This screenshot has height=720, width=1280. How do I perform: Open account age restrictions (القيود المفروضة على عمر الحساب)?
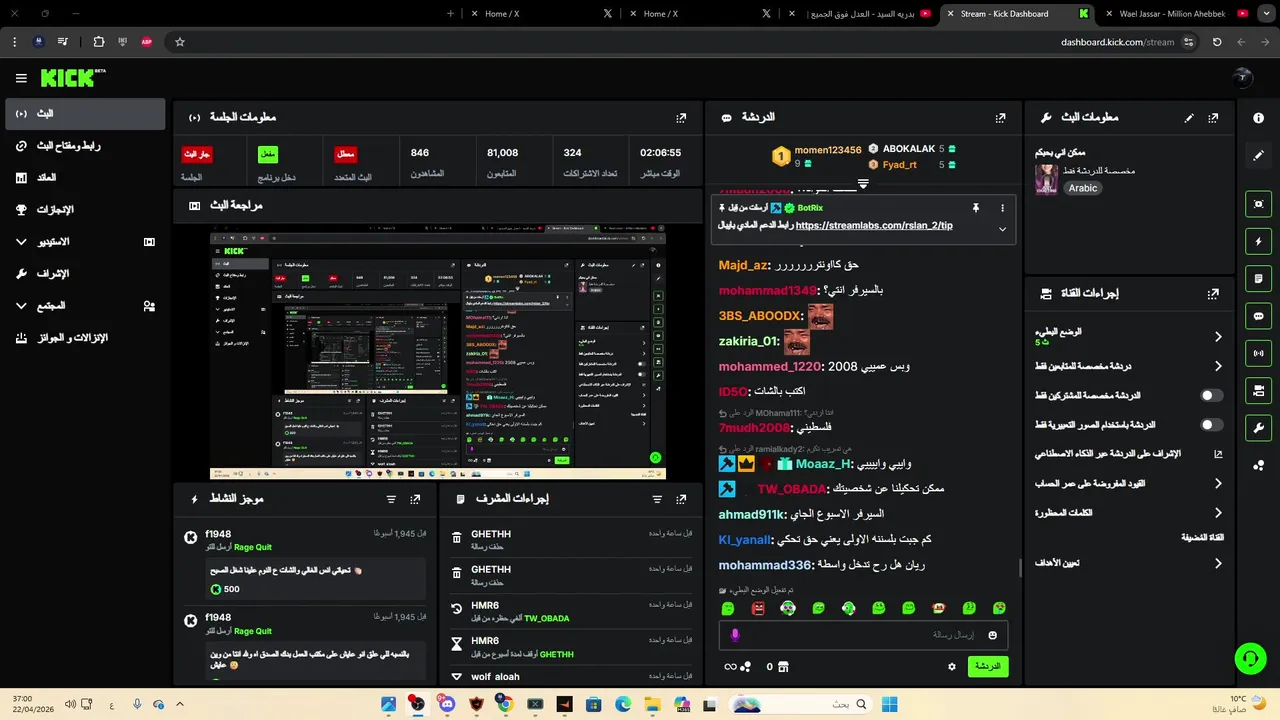pyautogui.click(x=1129, y=483)
